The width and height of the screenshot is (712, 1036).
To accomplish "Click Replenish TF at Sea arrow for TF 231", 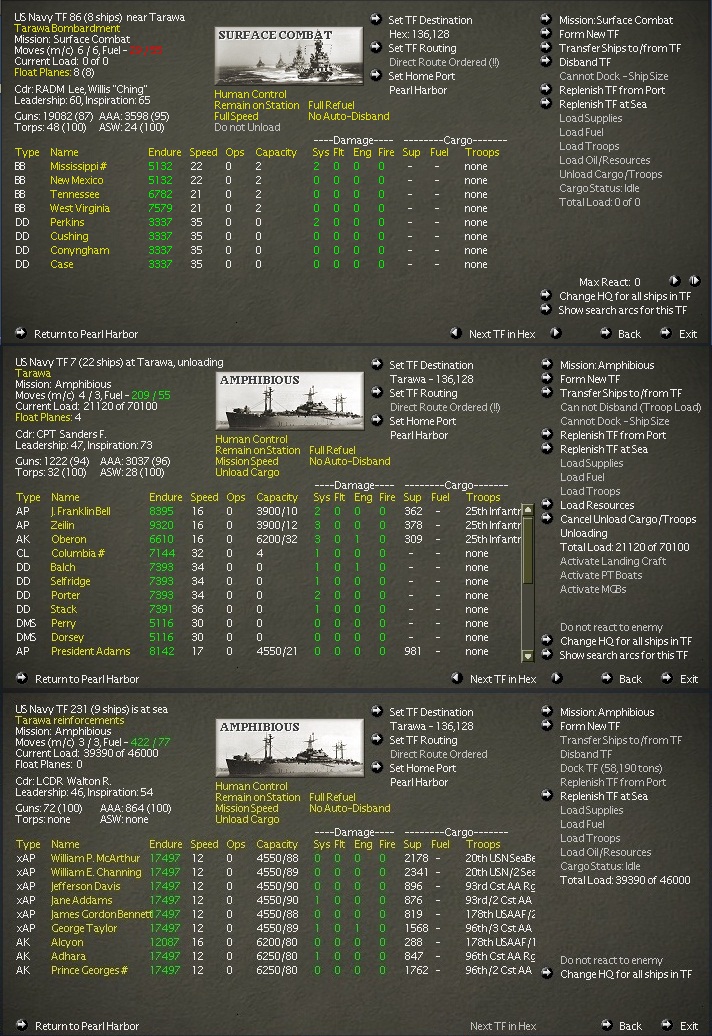I will pos(547,795).
